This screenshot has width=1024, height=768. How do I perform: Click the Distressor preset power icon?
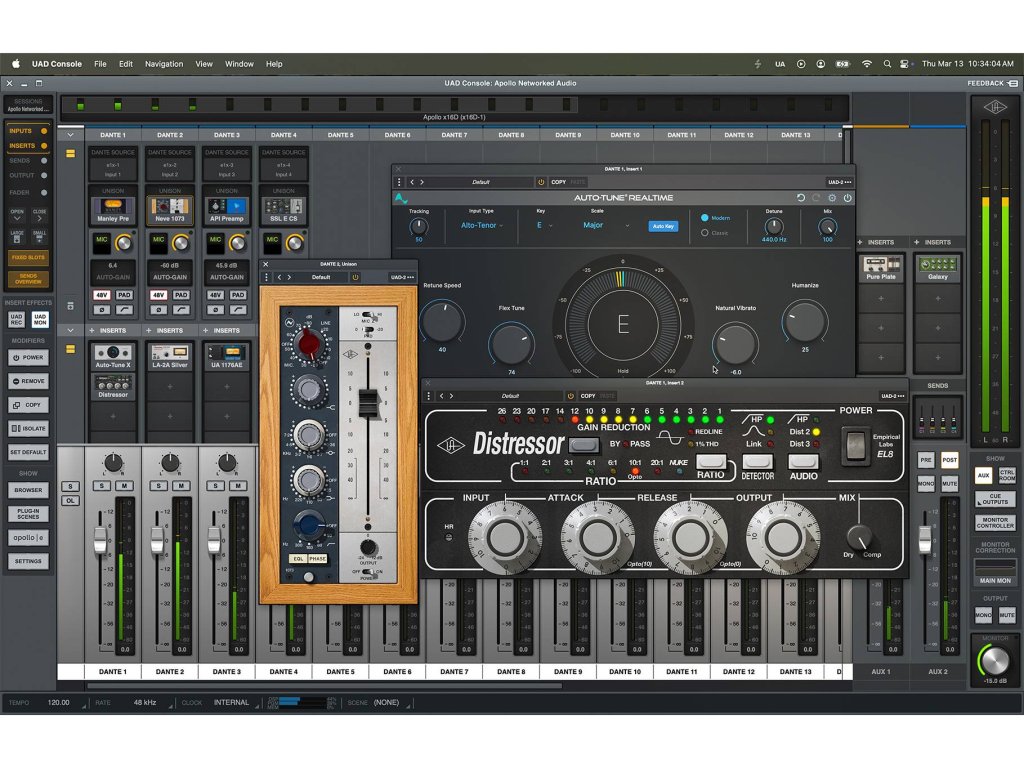569,396
